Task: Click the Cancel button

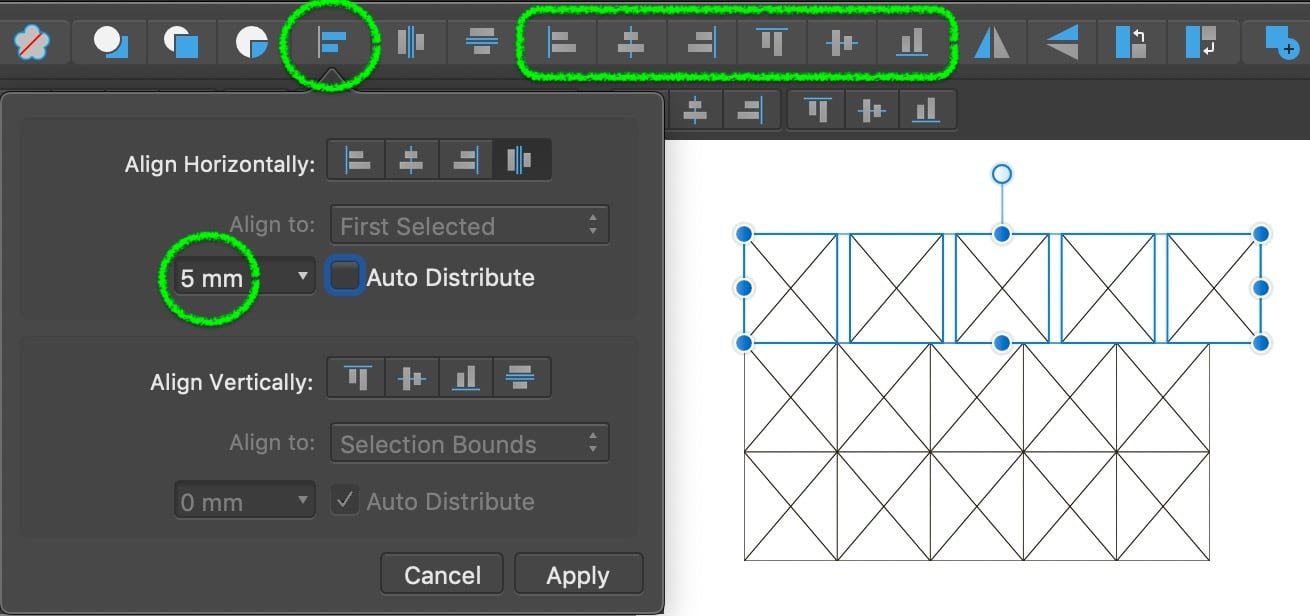Action: click(x=441, y=574)
